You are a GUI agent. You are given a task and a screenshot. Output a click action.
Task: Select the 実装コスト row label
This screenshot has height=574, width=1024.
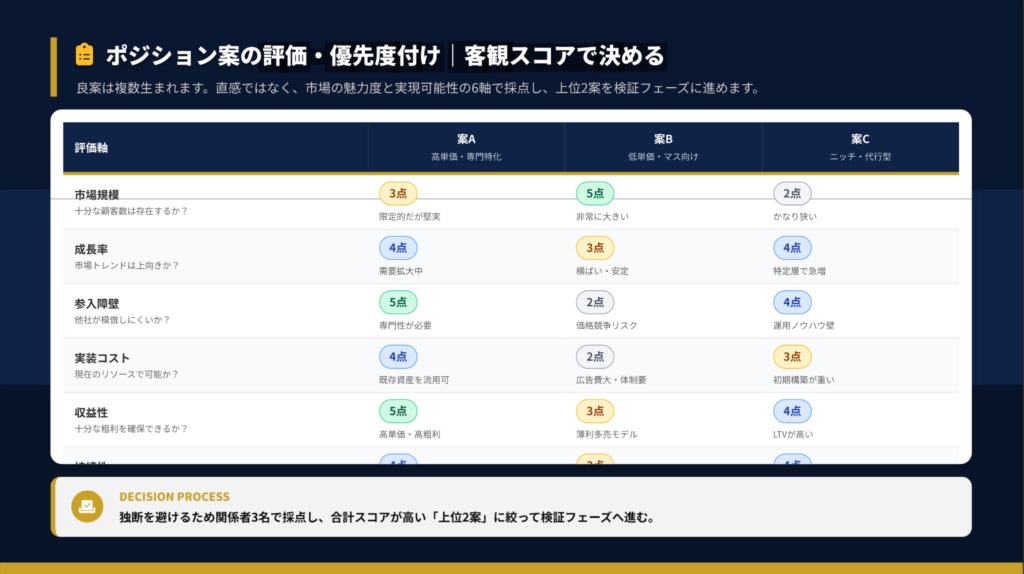click(x=102, y=358)
